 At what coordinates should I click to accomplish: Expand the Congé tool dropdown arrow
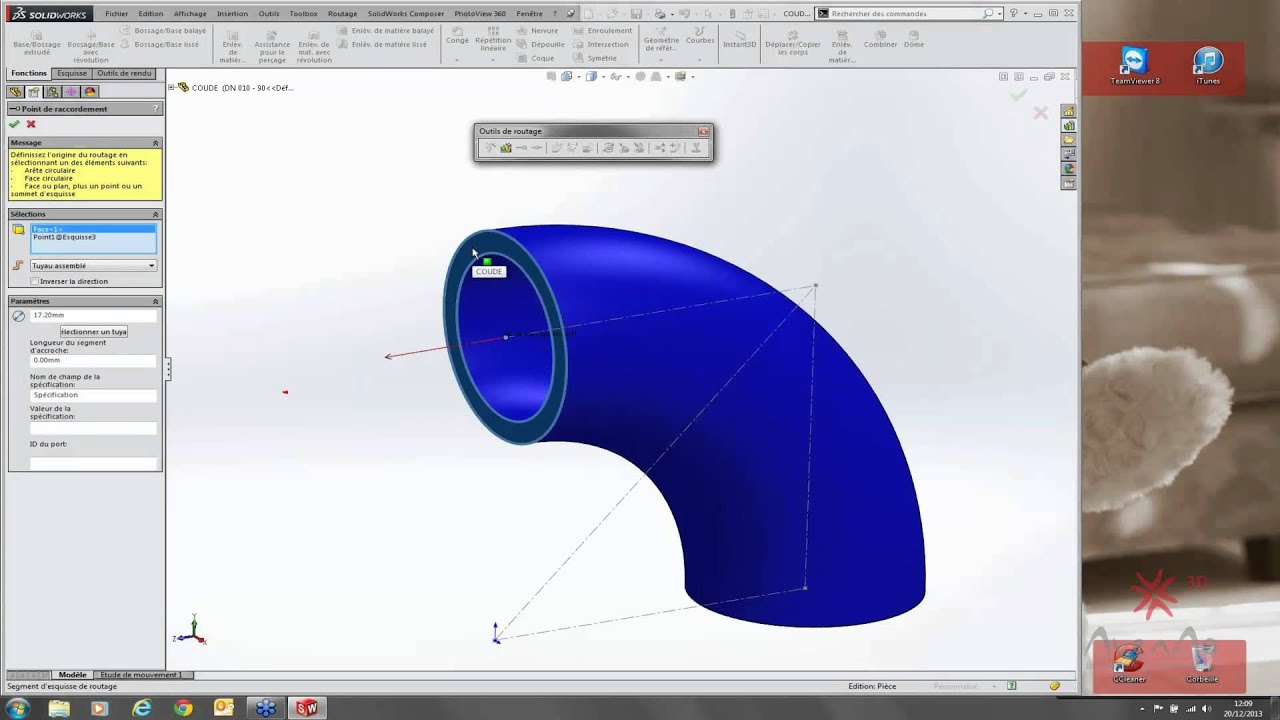pos(457,60)
